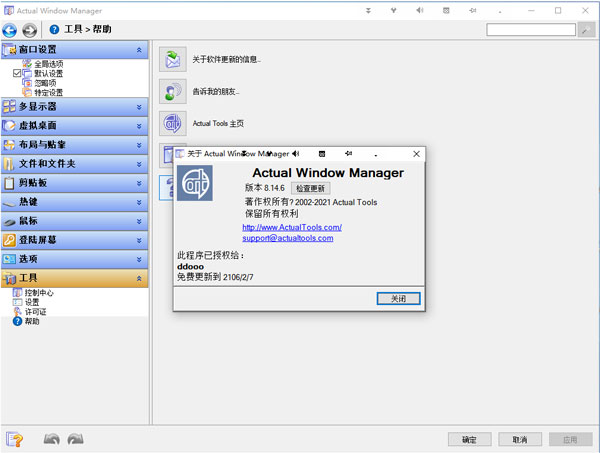Click the 登陆屏幕 key icon

[x=10, y=240]
